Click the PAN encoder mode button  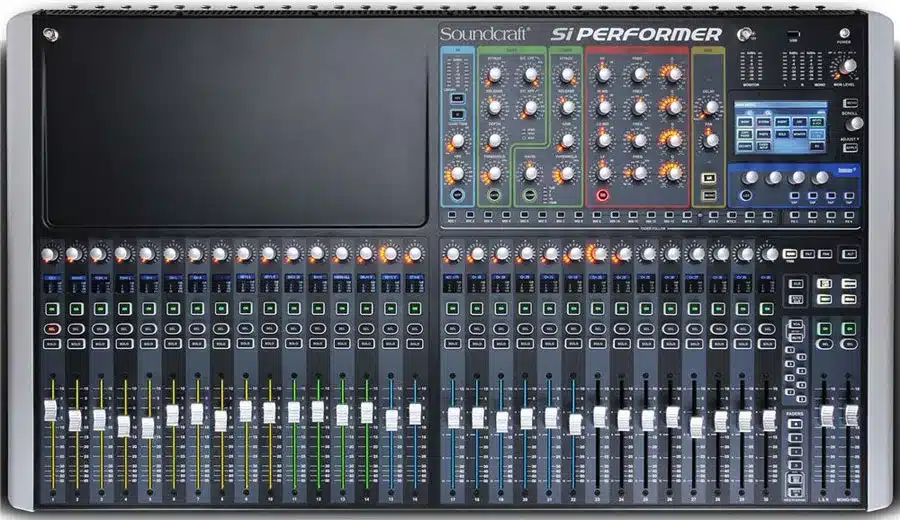825,254
